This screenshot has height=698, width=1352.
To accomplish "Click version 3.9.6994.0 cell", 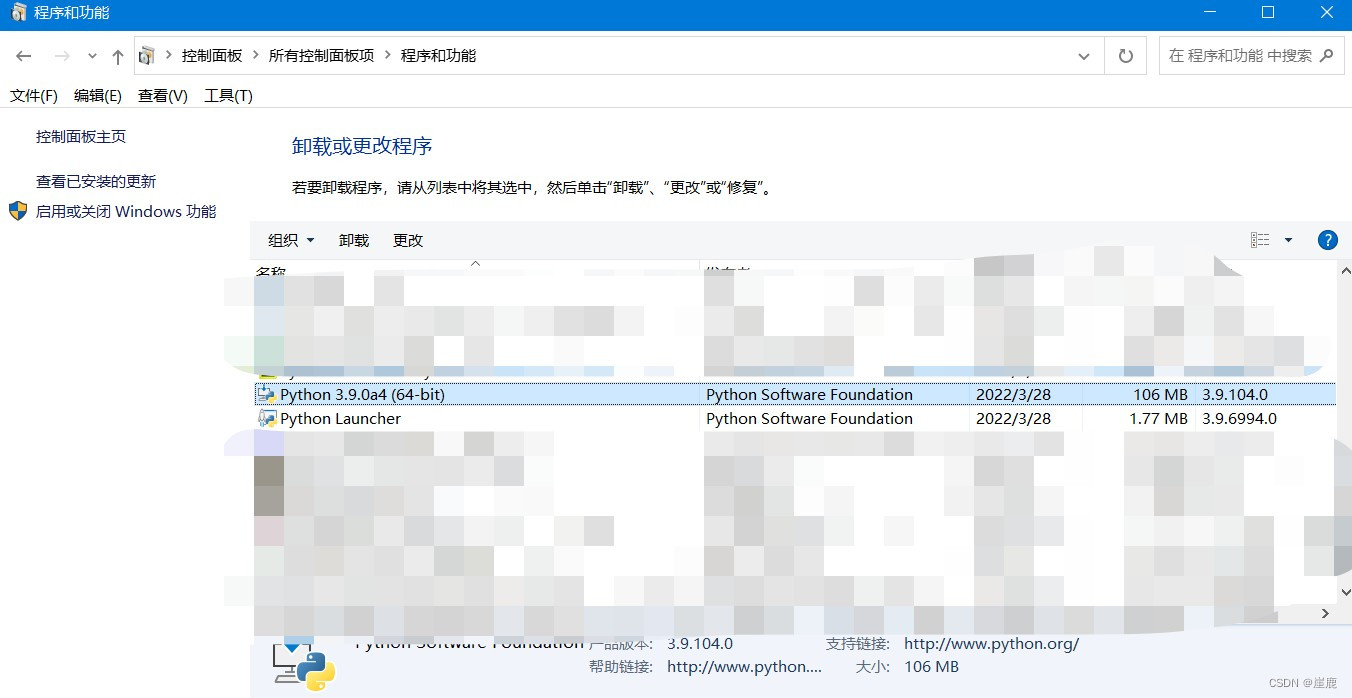I will point(1240,418).
